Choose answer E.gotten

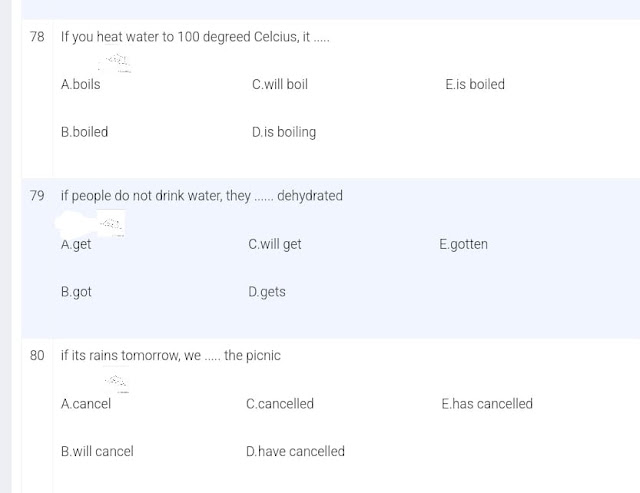[463, 244]
